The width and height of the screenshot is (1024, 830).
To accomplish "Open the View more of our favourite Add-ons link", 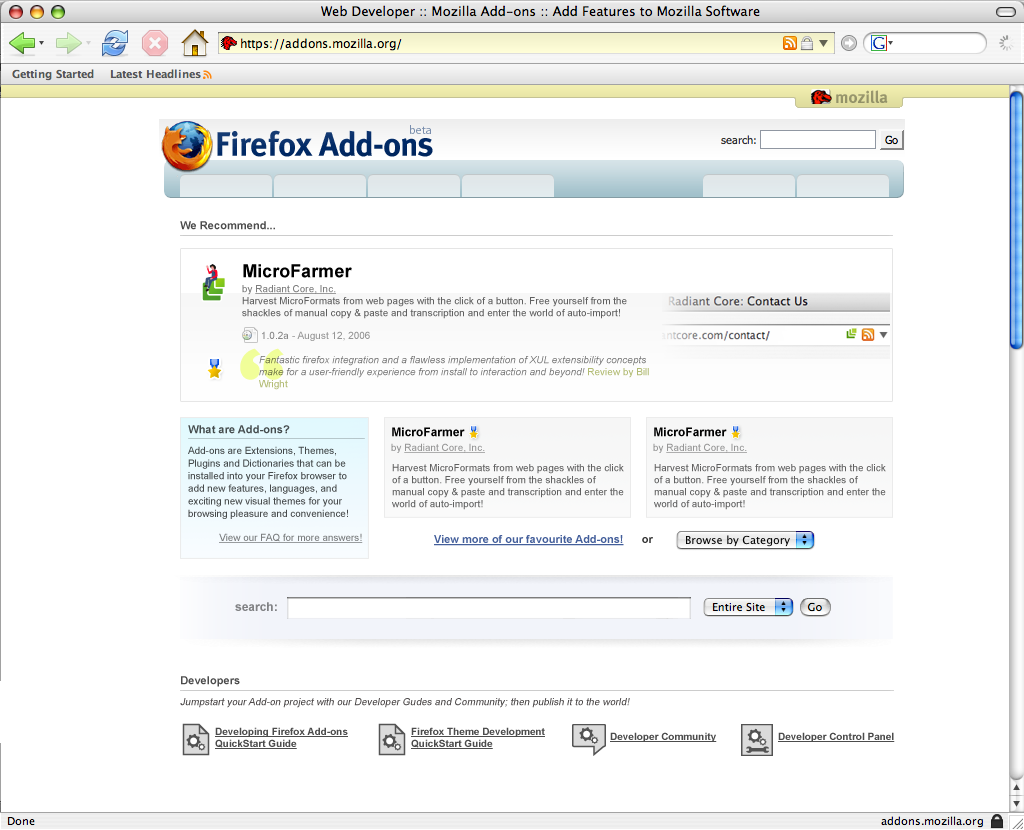I will pyautogui.click(x=528, y=539).
